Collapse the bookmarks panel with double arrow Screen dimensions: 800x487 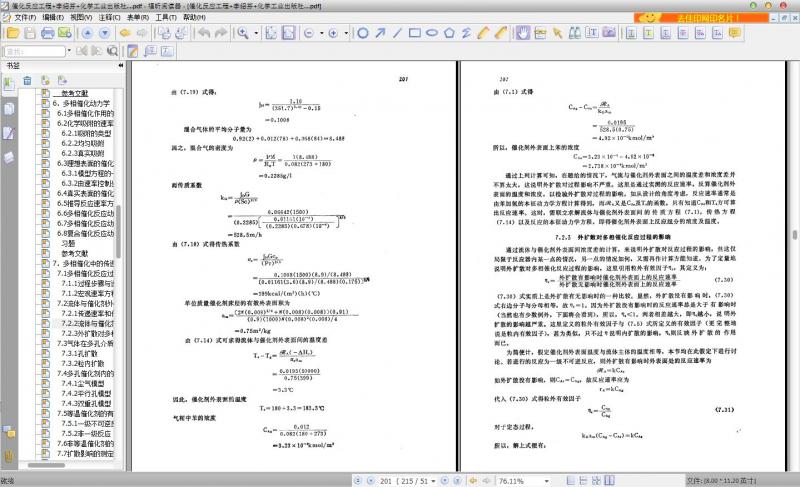click(x=121, y=65)
